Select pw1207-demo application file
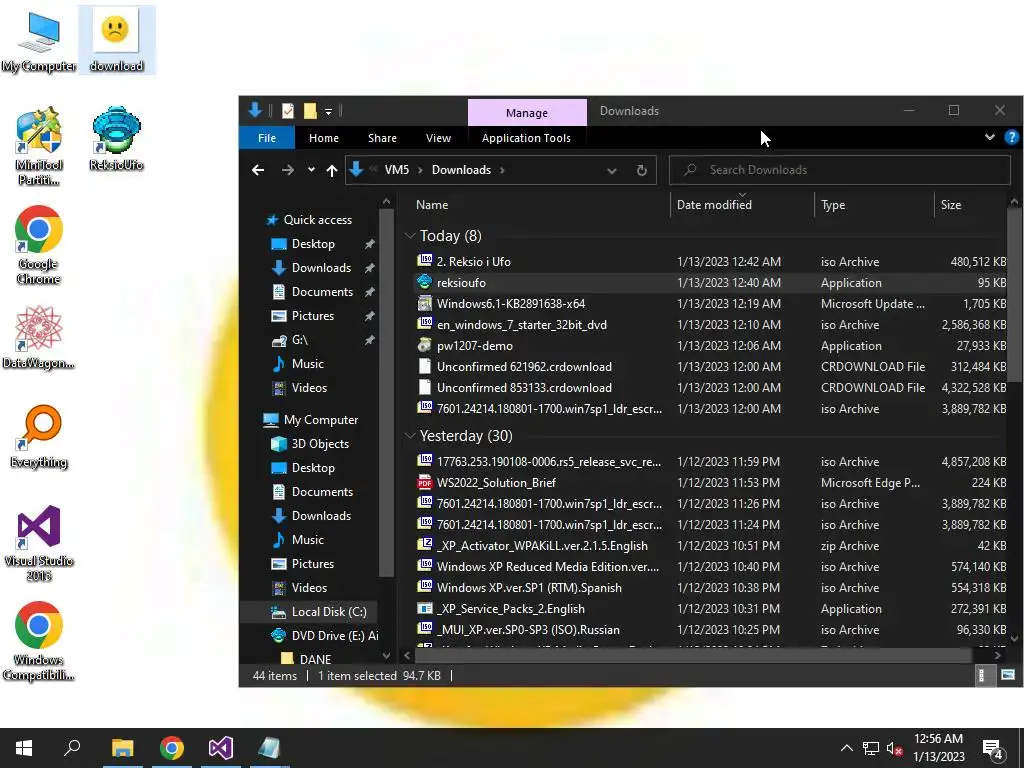1024x768 pixels. [x=711, y=345]
